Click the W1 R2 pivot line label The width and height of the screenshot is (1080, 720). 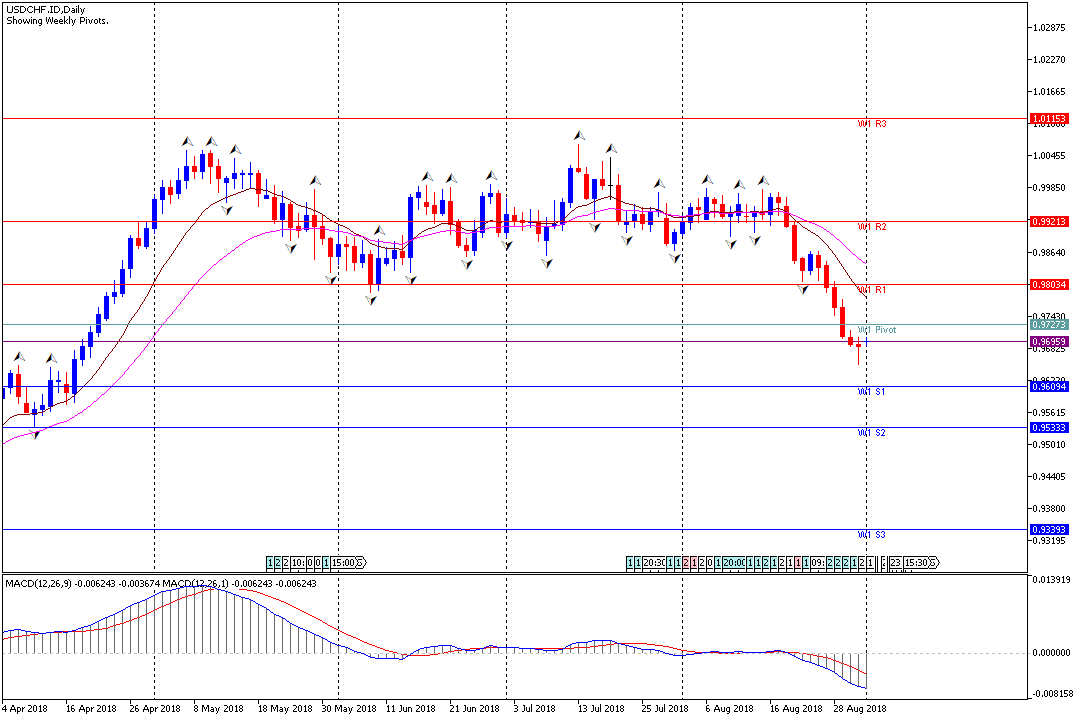coord(872,227)
